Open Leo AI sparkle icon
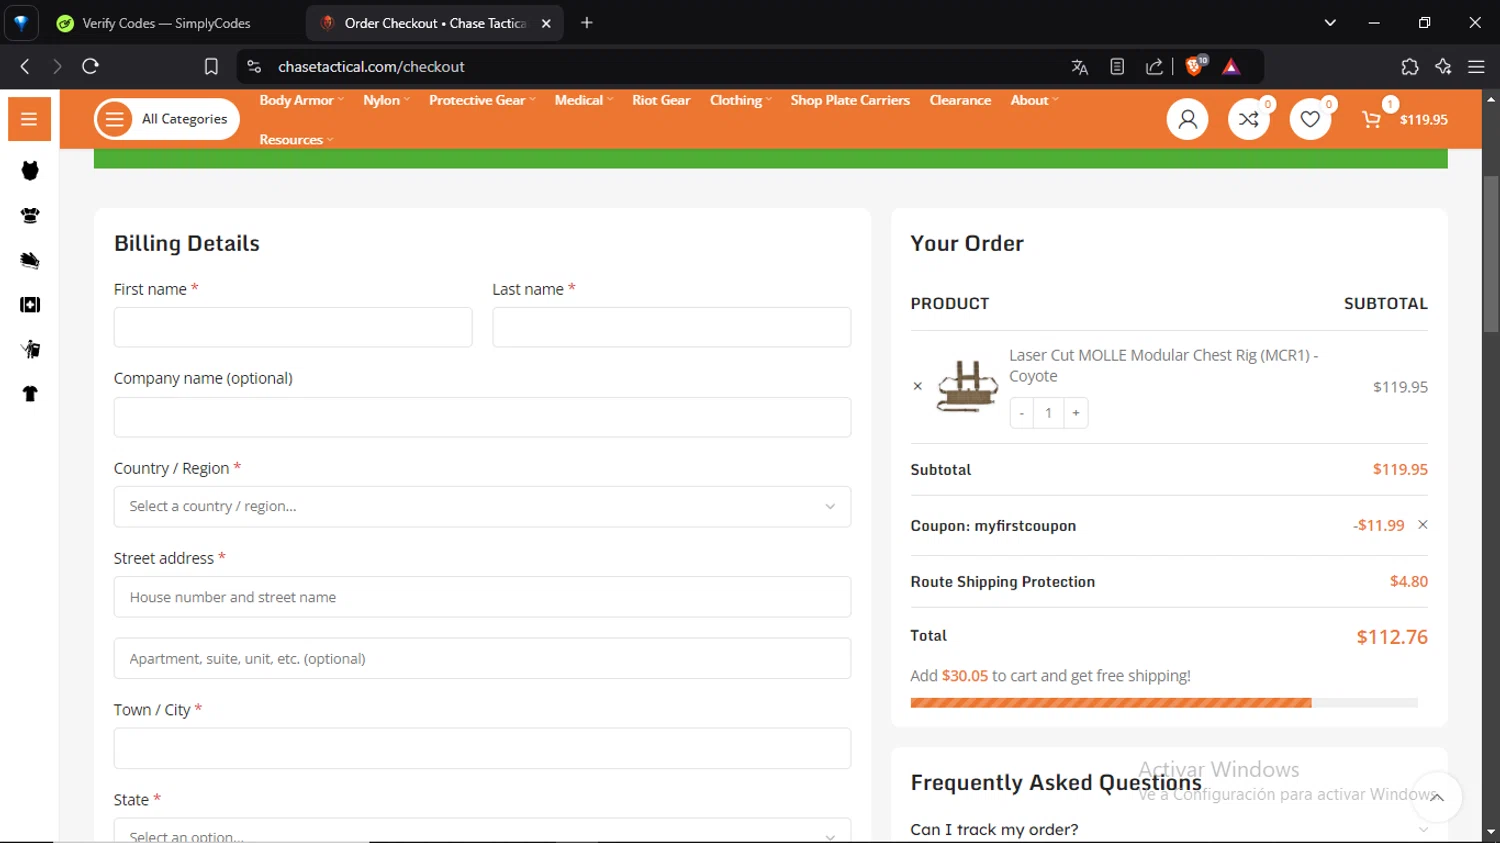This screenshot has height=843, width=1500. (x=1443, y=67)
